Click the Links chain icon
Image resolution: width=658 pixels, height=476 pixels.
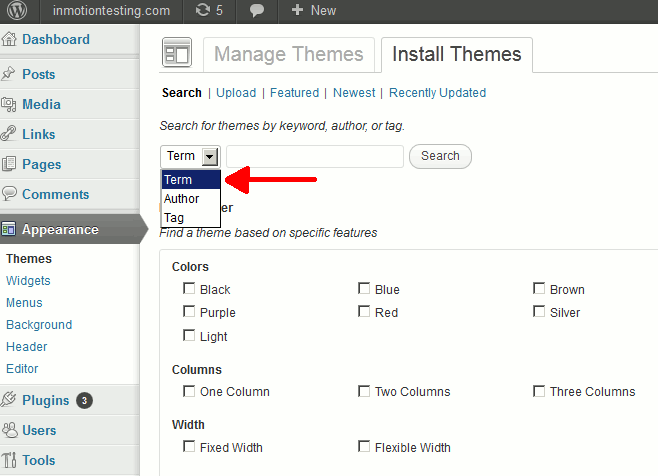pyautogui.click(x=10, y=134)
